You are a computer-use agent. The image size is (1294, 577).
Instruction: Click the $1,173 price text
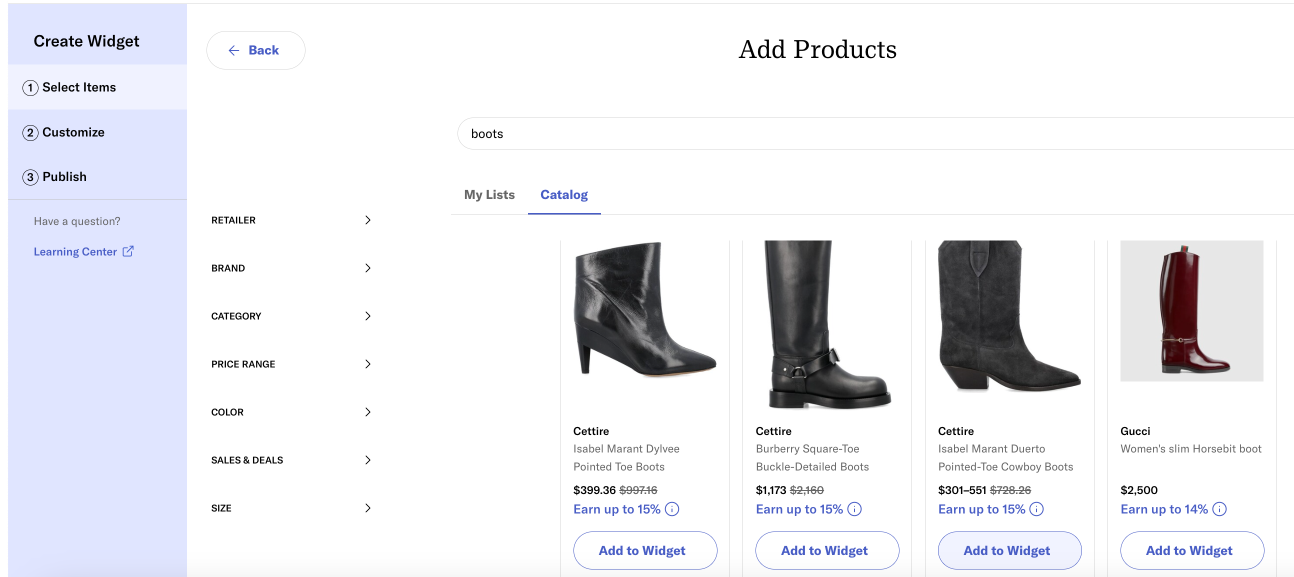coord(771,490)
